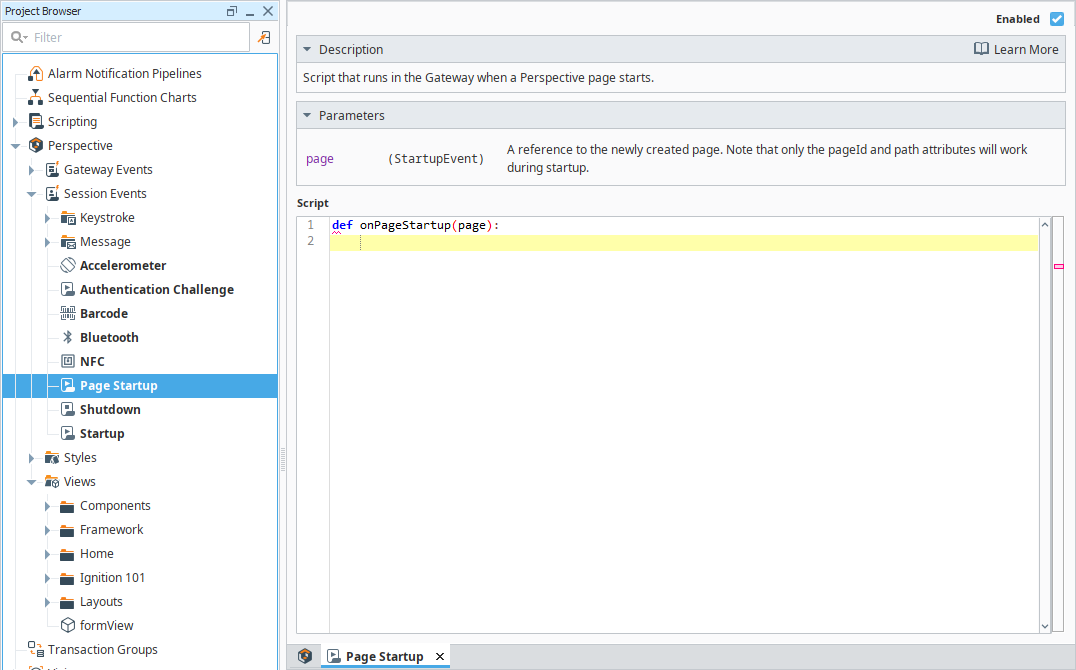The height and width of the screenshot is (670, 1076).
Task: Click the Shutdown event icon
Action: pyautogui.click(x=68, y=409)
